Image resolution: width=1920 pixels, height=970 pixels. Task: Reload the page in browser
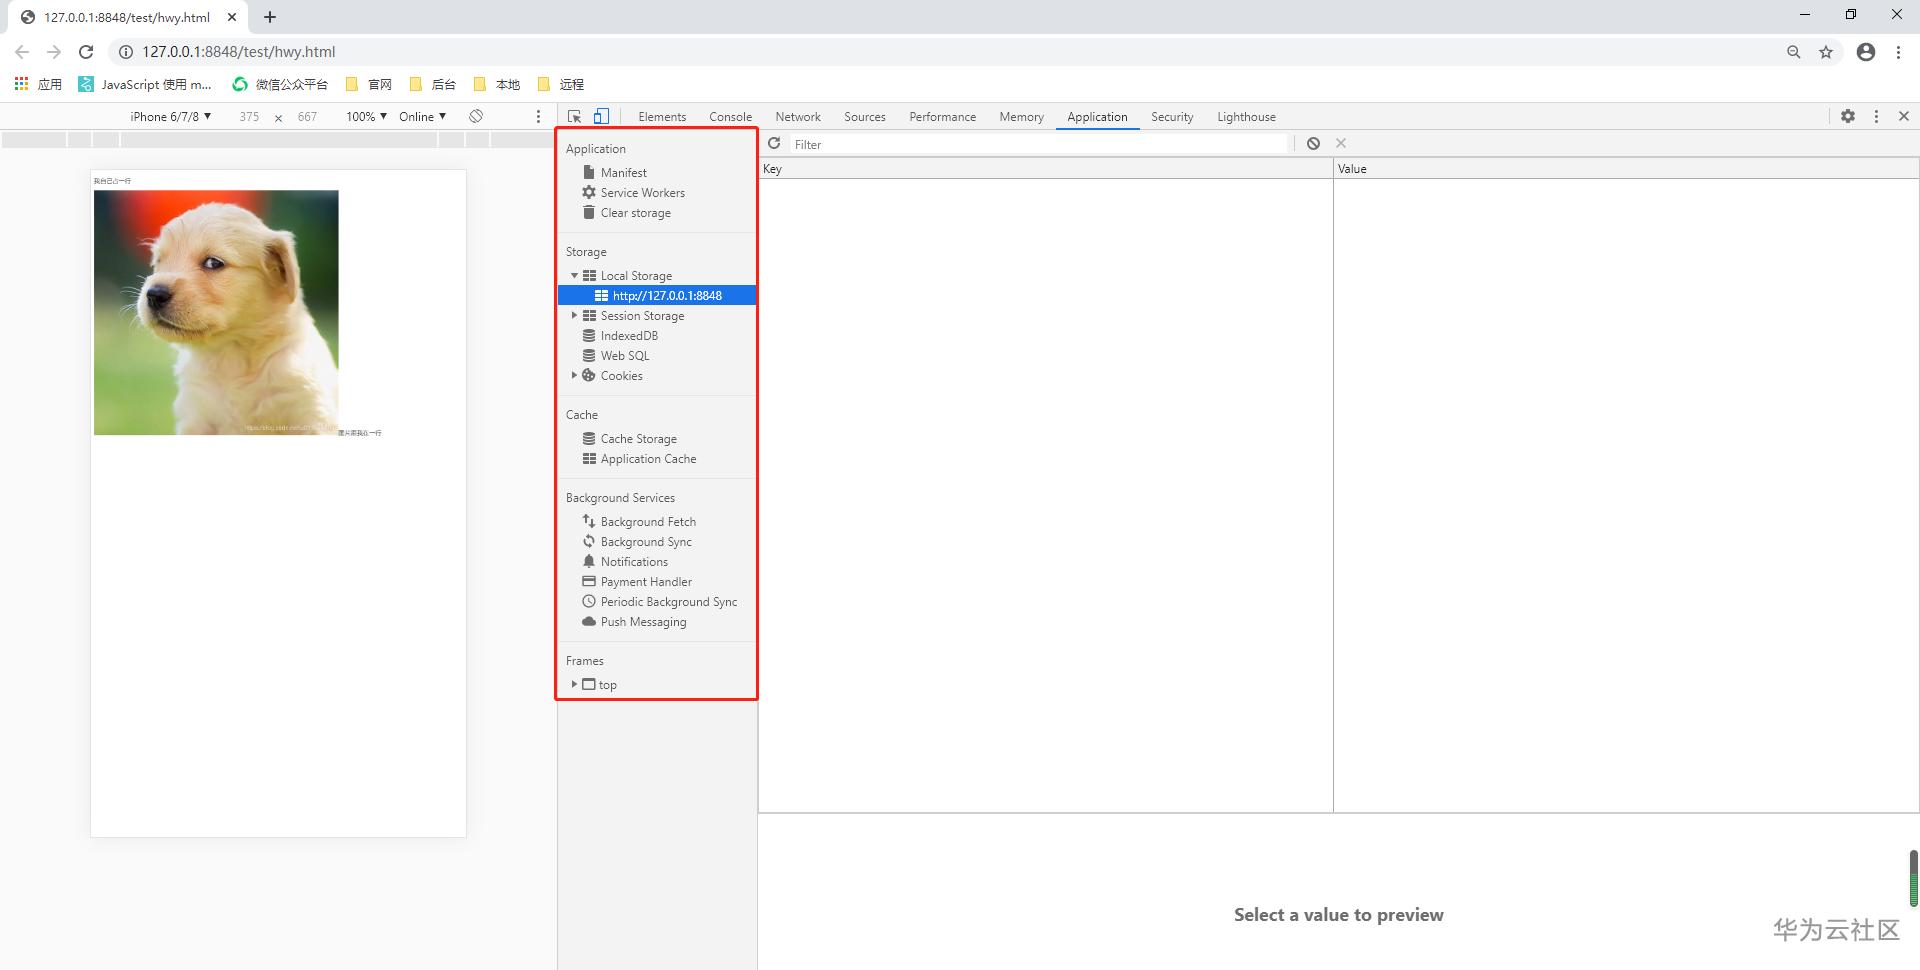click(86, 52)
